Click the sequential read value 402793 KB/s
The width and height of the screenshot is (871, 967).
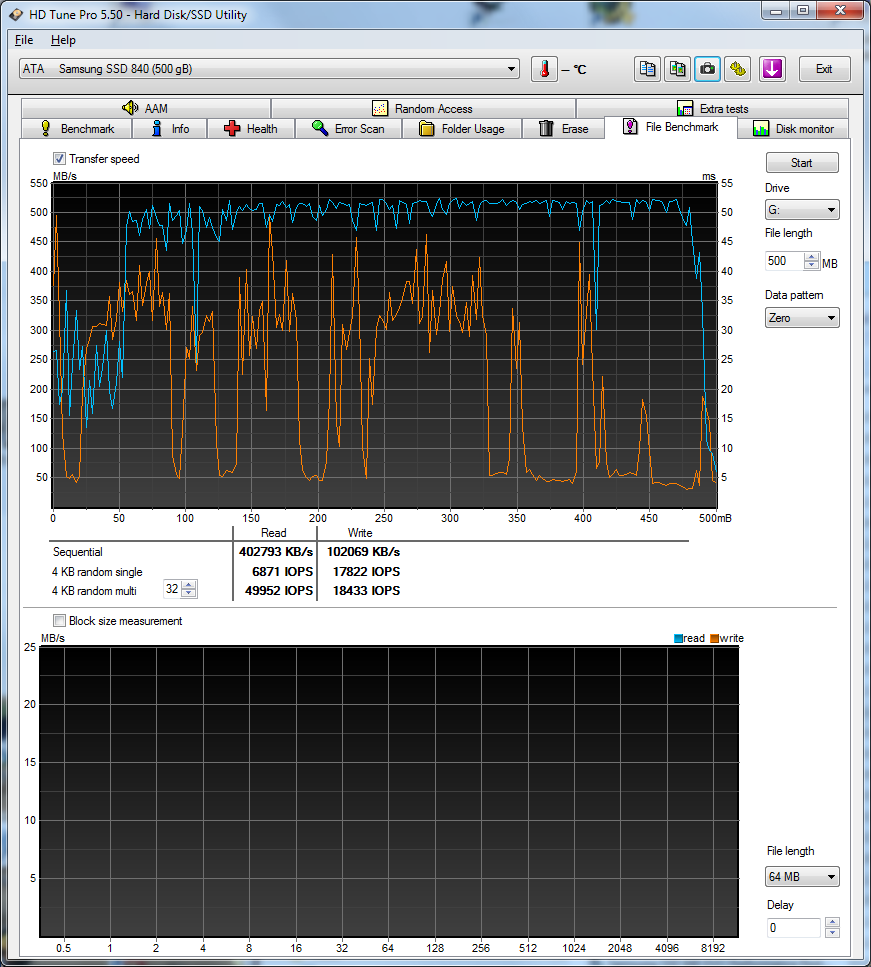click(x=276, y=552)
